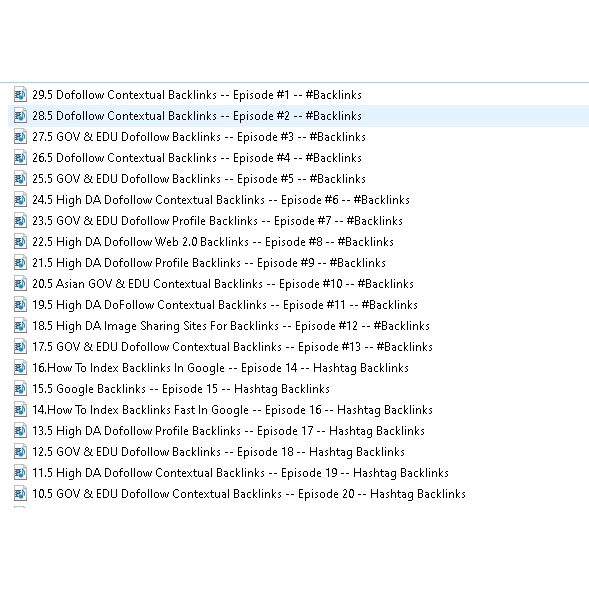Select the highlighted 28.5 Dofollow Contextual Episode #2 file
The height and width of the screenshot is (589, 589).
click(x=197, y=116)
